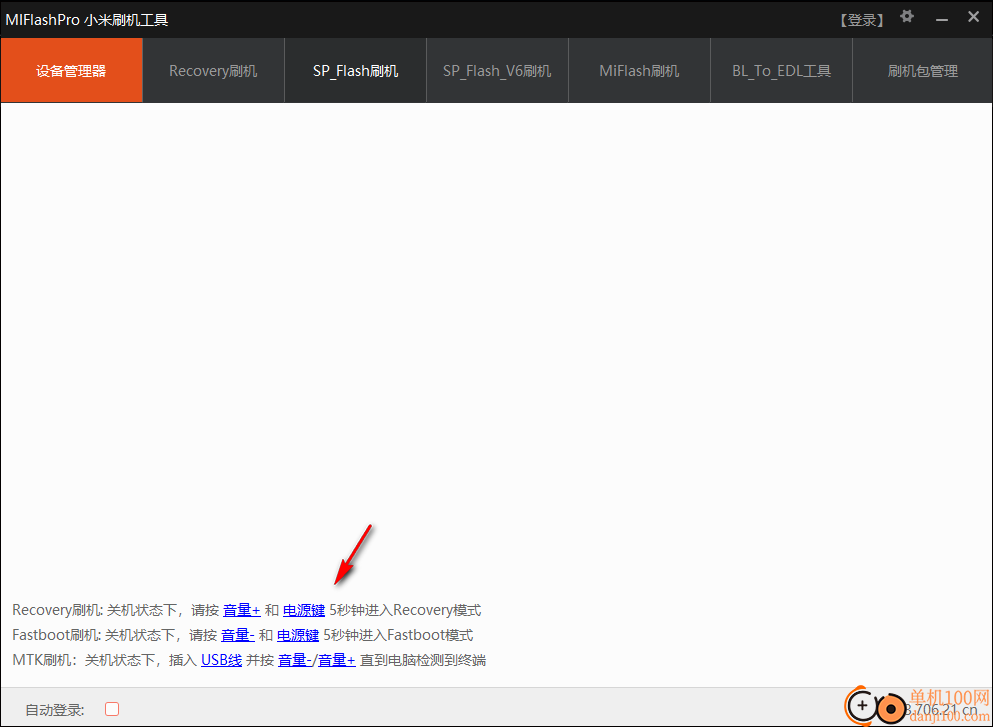The image size is (993, 727).
Task: Click the 【登录】 login button
Action: coord(862,20)
